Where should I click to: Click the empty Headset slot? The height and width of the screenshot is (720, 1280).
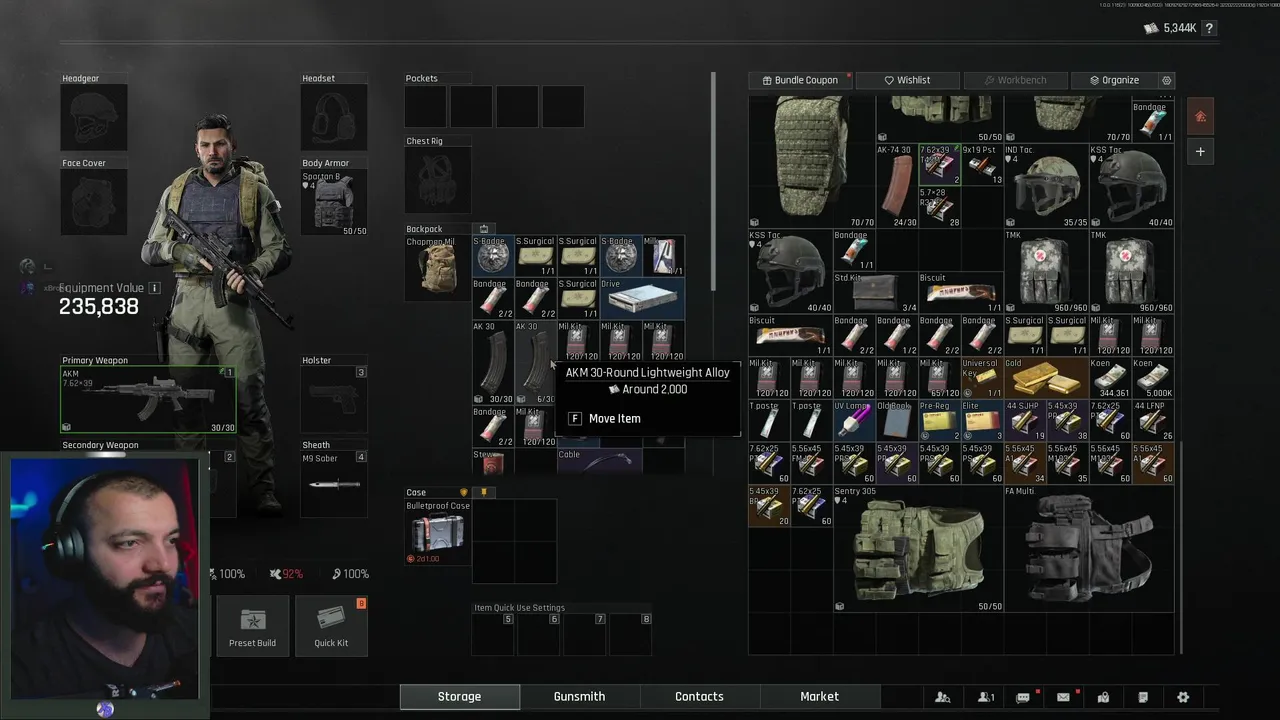[334, 118]
